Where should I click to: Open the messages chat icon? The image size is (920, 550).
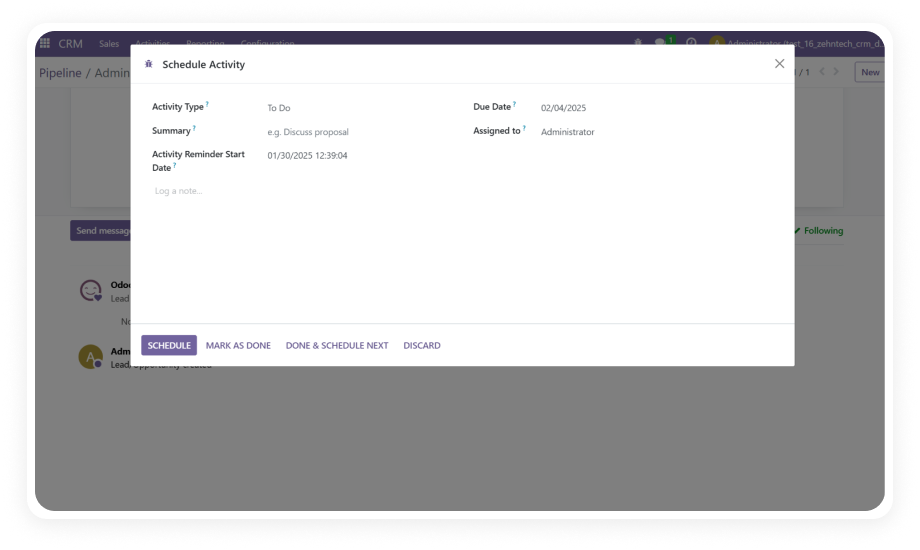[x=661, y=42]
